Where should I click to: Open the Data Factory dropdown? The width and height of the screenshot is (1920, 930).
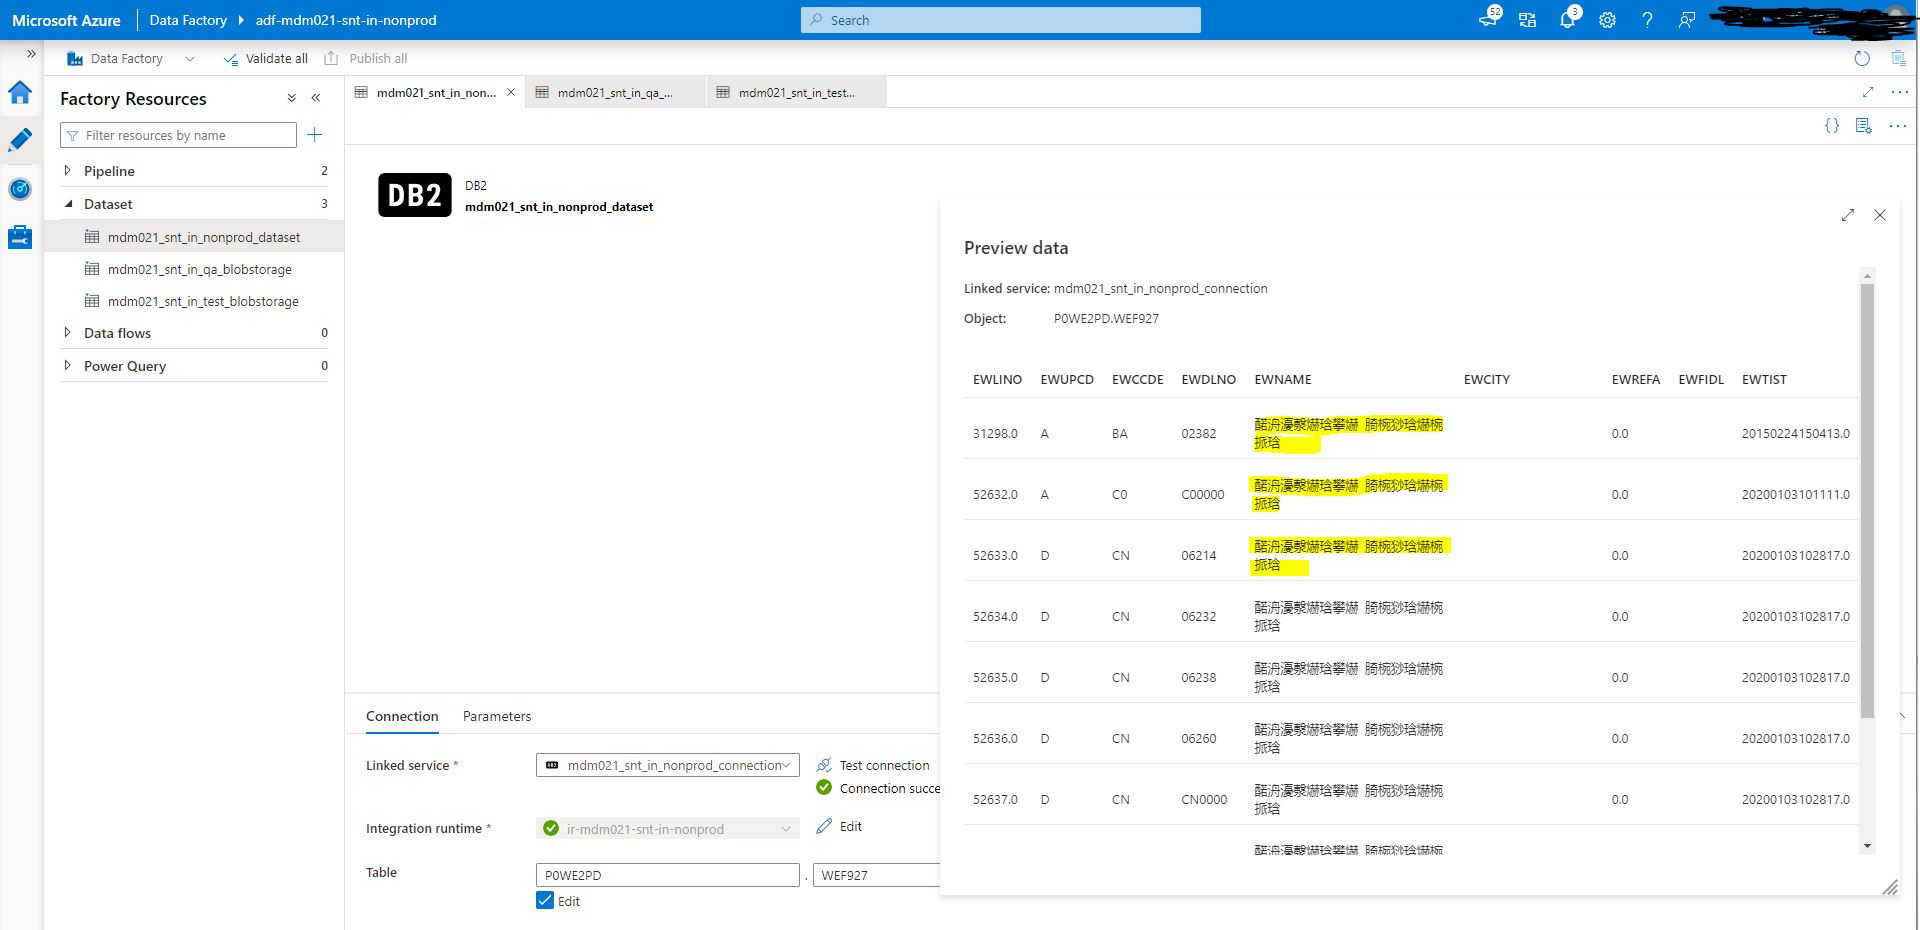131,58
